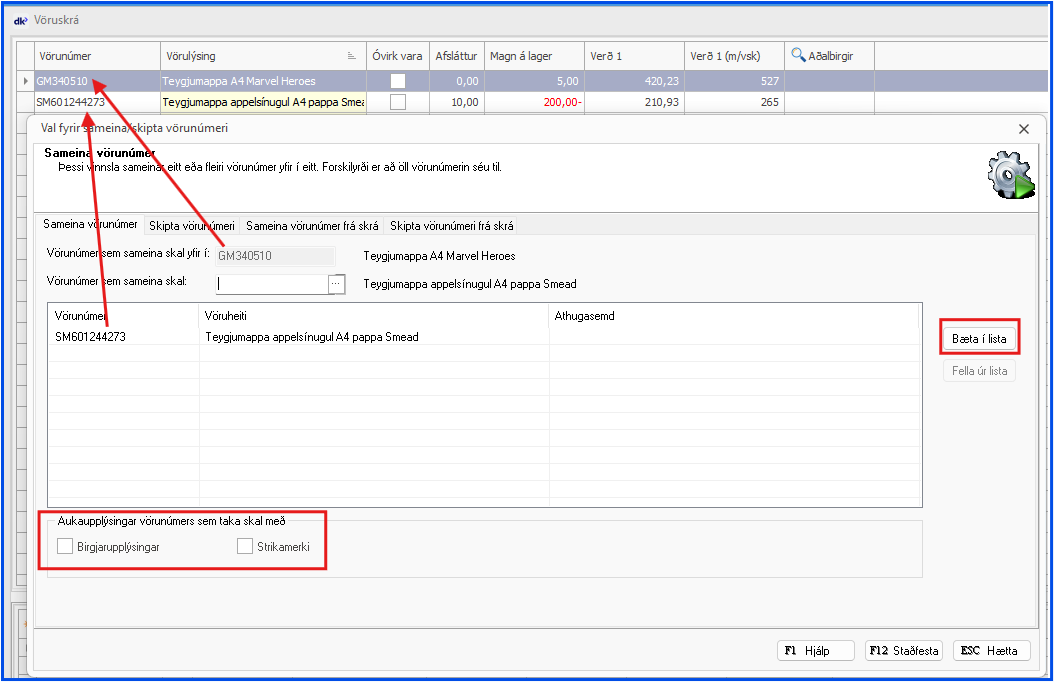
Task: Click the row indicator arrow for GM340510
Action: tap(26, 81)
